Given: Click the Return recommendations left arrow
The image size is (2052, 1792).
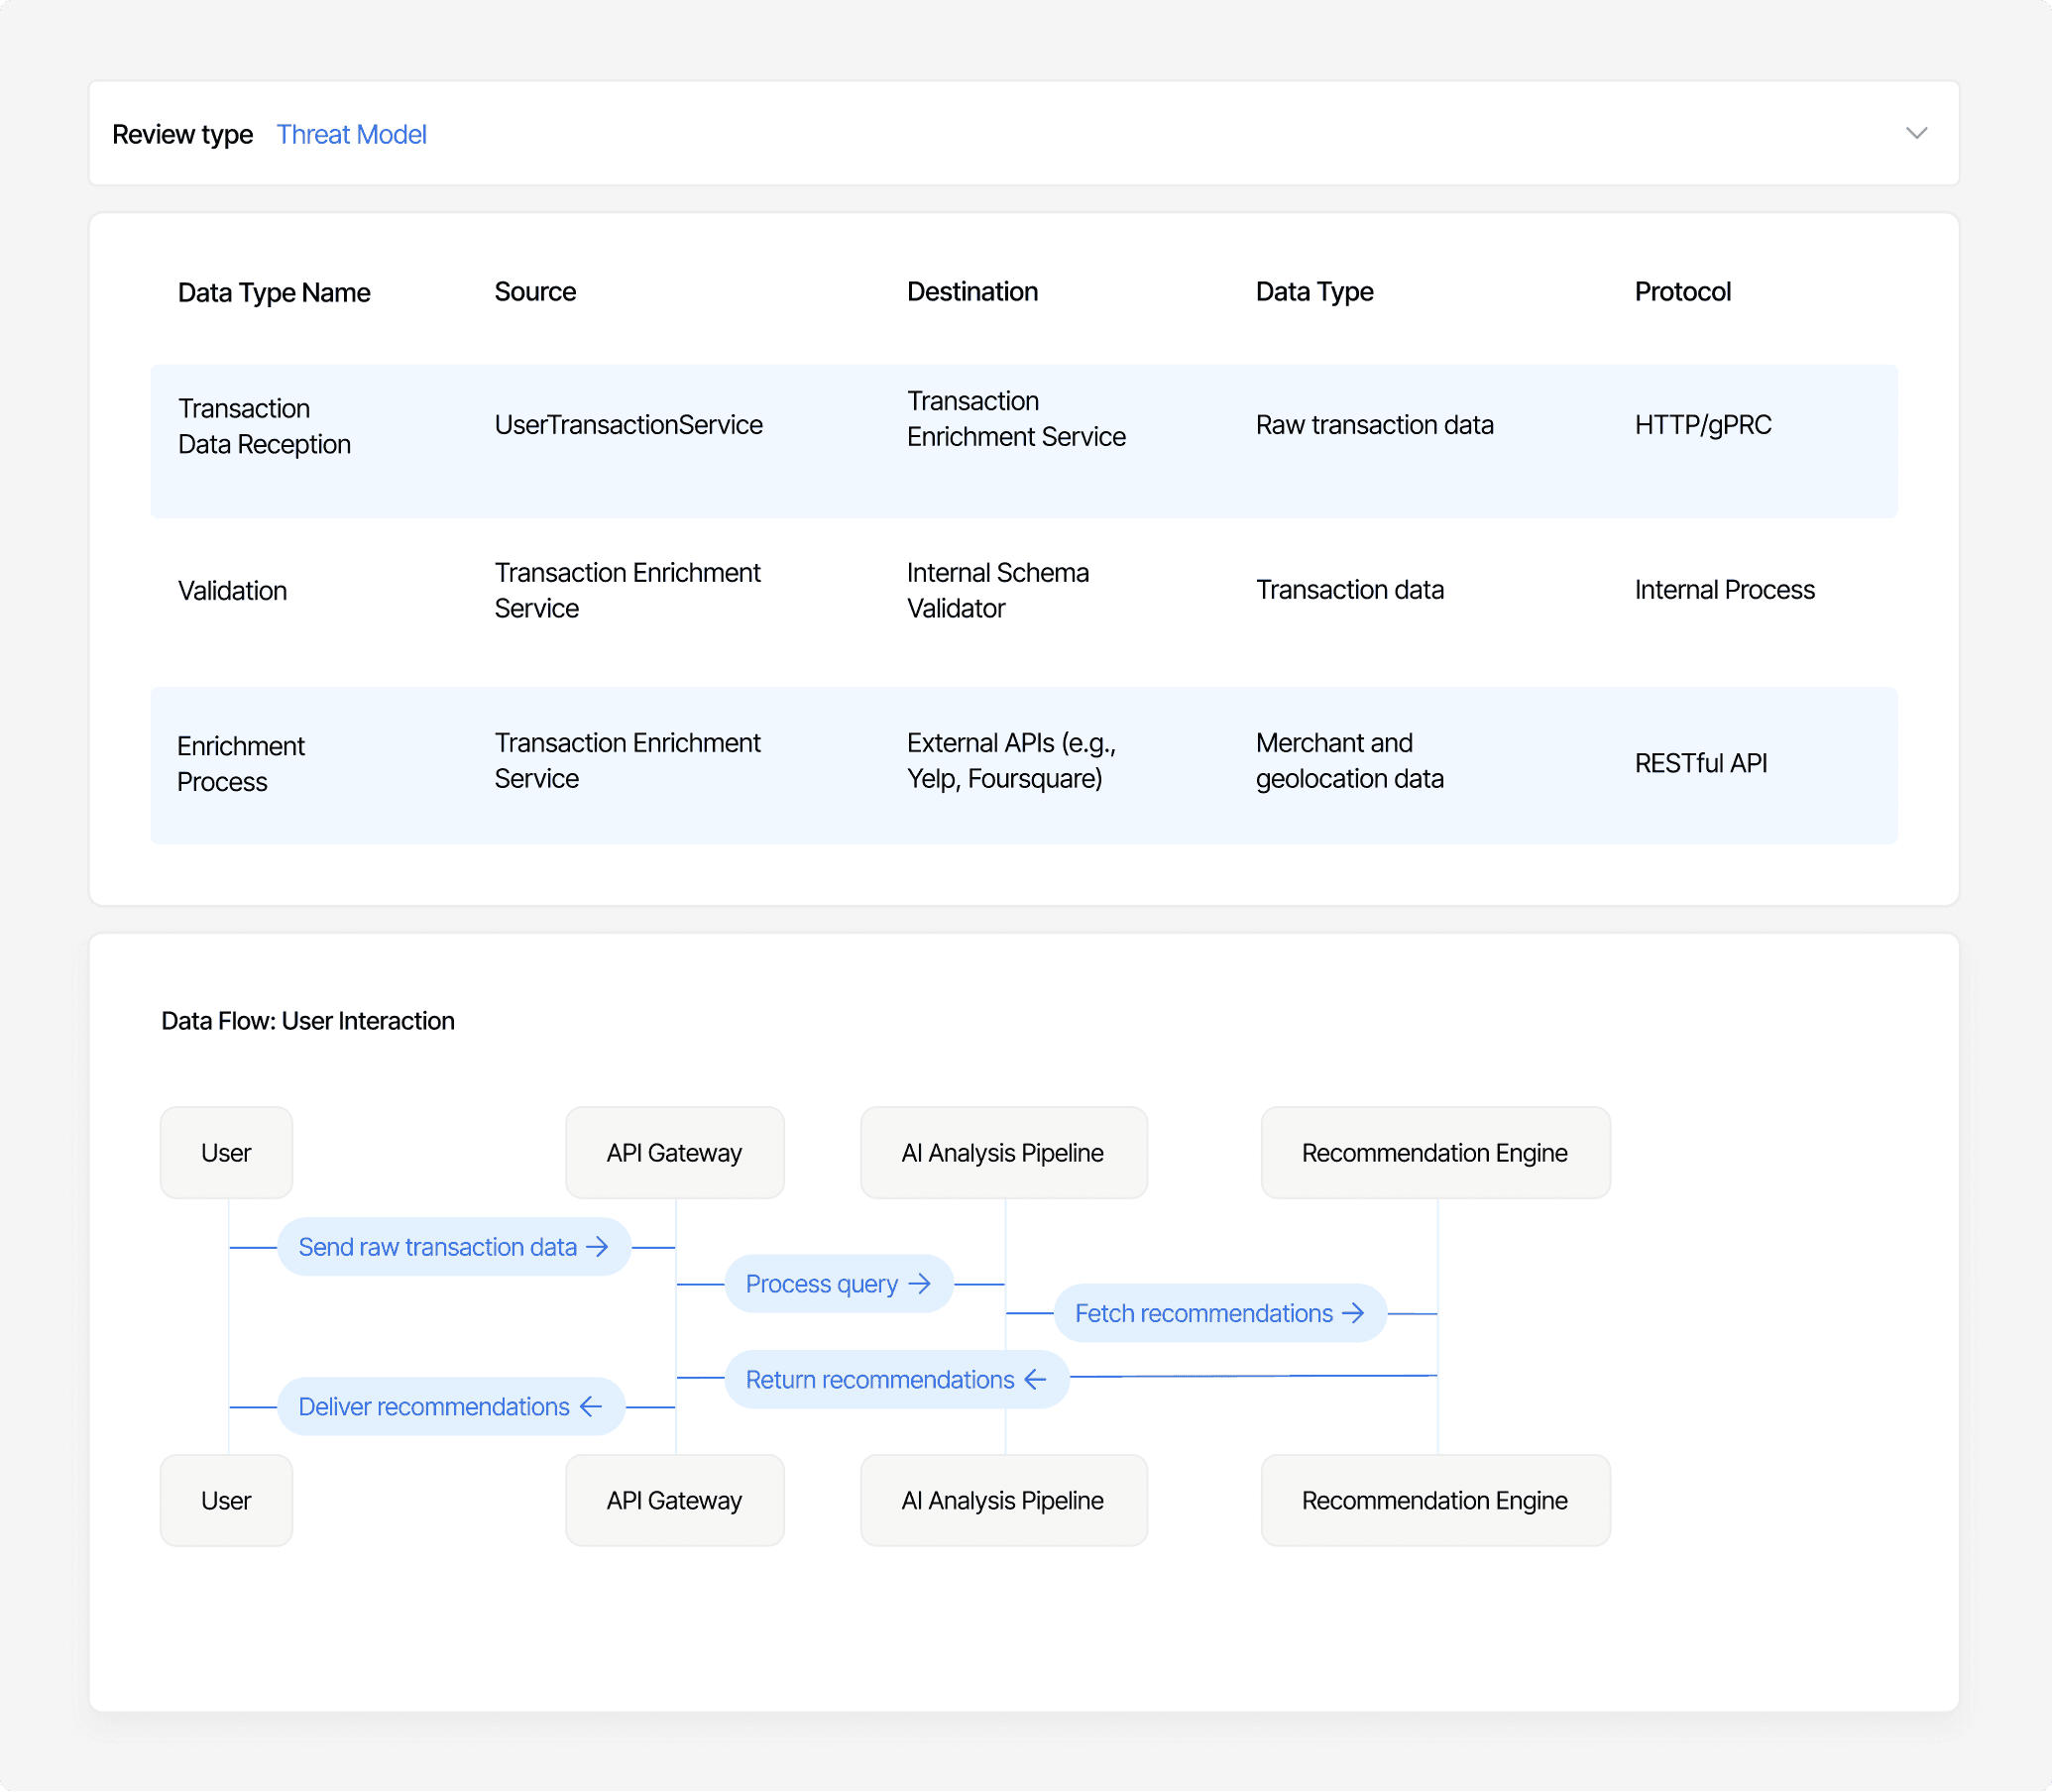Looking at the screenshot, I should (x=1035, y=1379).
